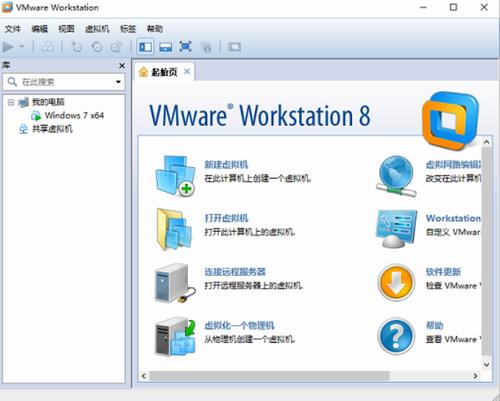Open the 虚拟机 menu
Screen dimensions: 500x401
tap(97, 29)
